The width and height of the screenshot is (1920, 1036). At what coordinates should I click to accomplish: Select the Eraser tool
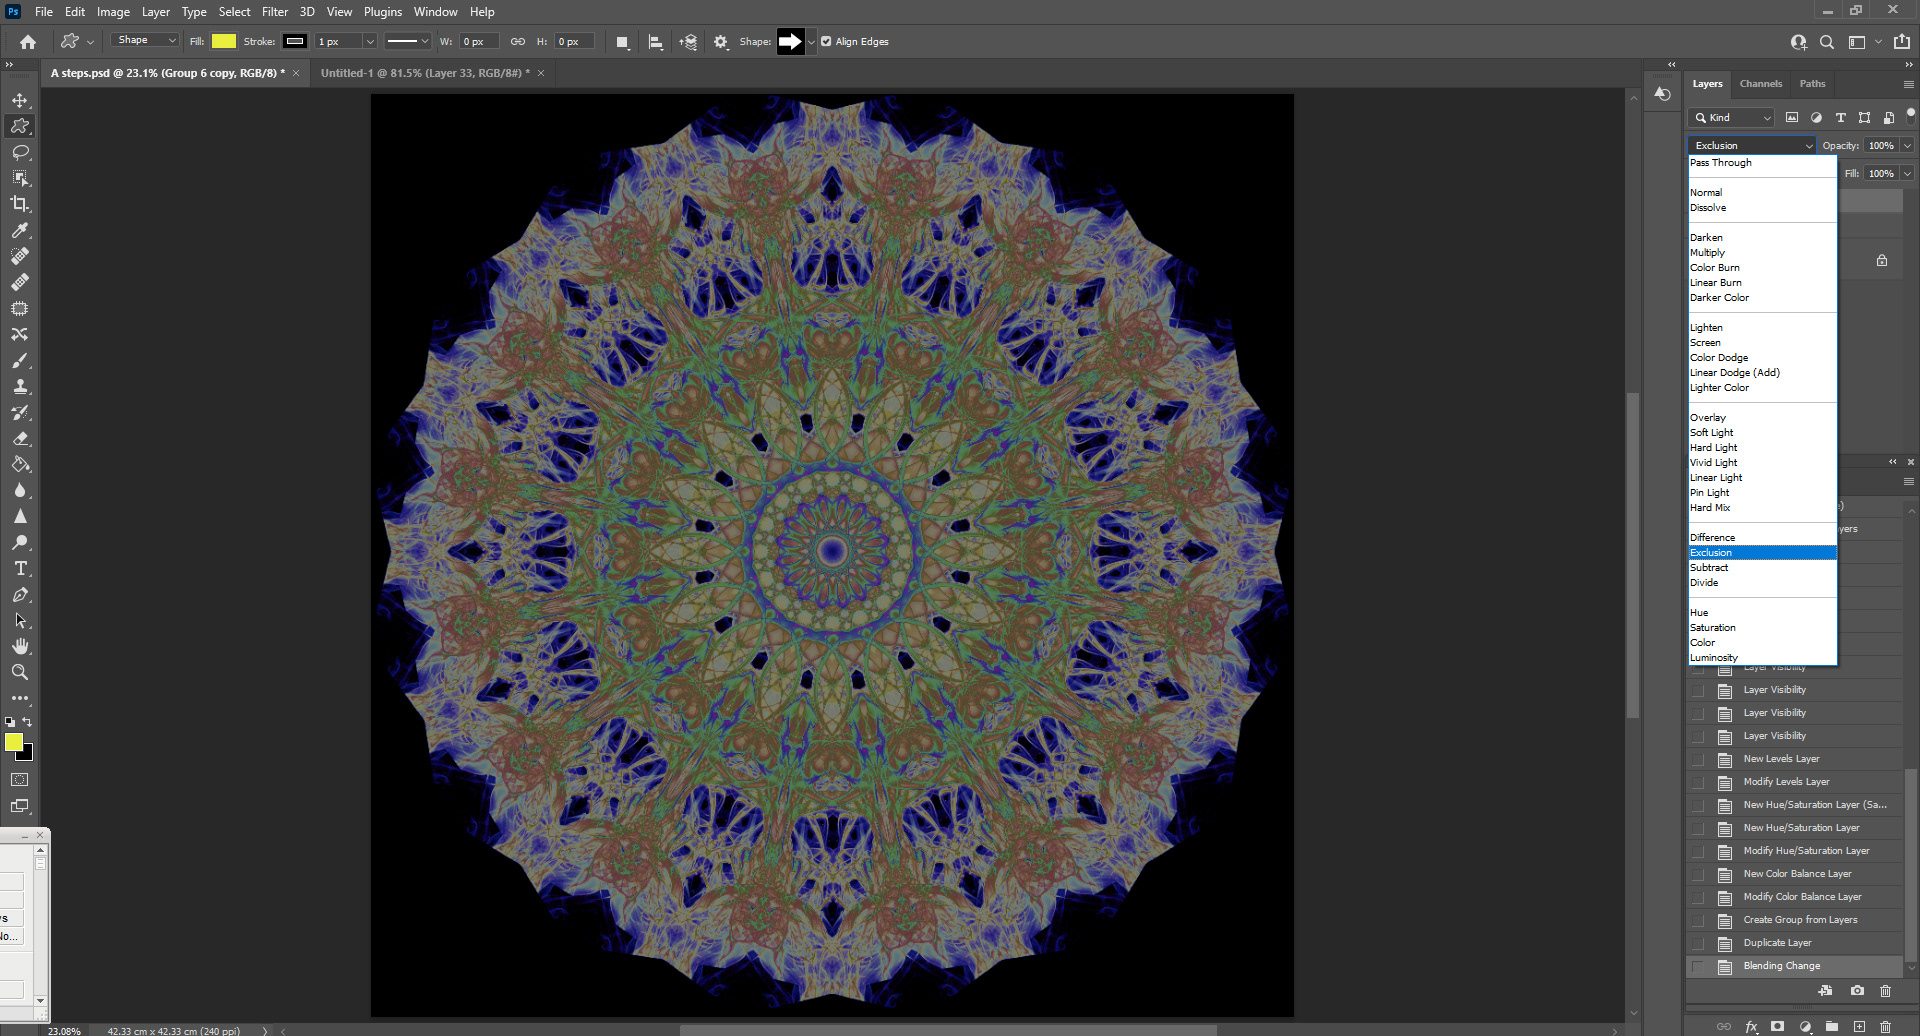click(x=20, y=438)
